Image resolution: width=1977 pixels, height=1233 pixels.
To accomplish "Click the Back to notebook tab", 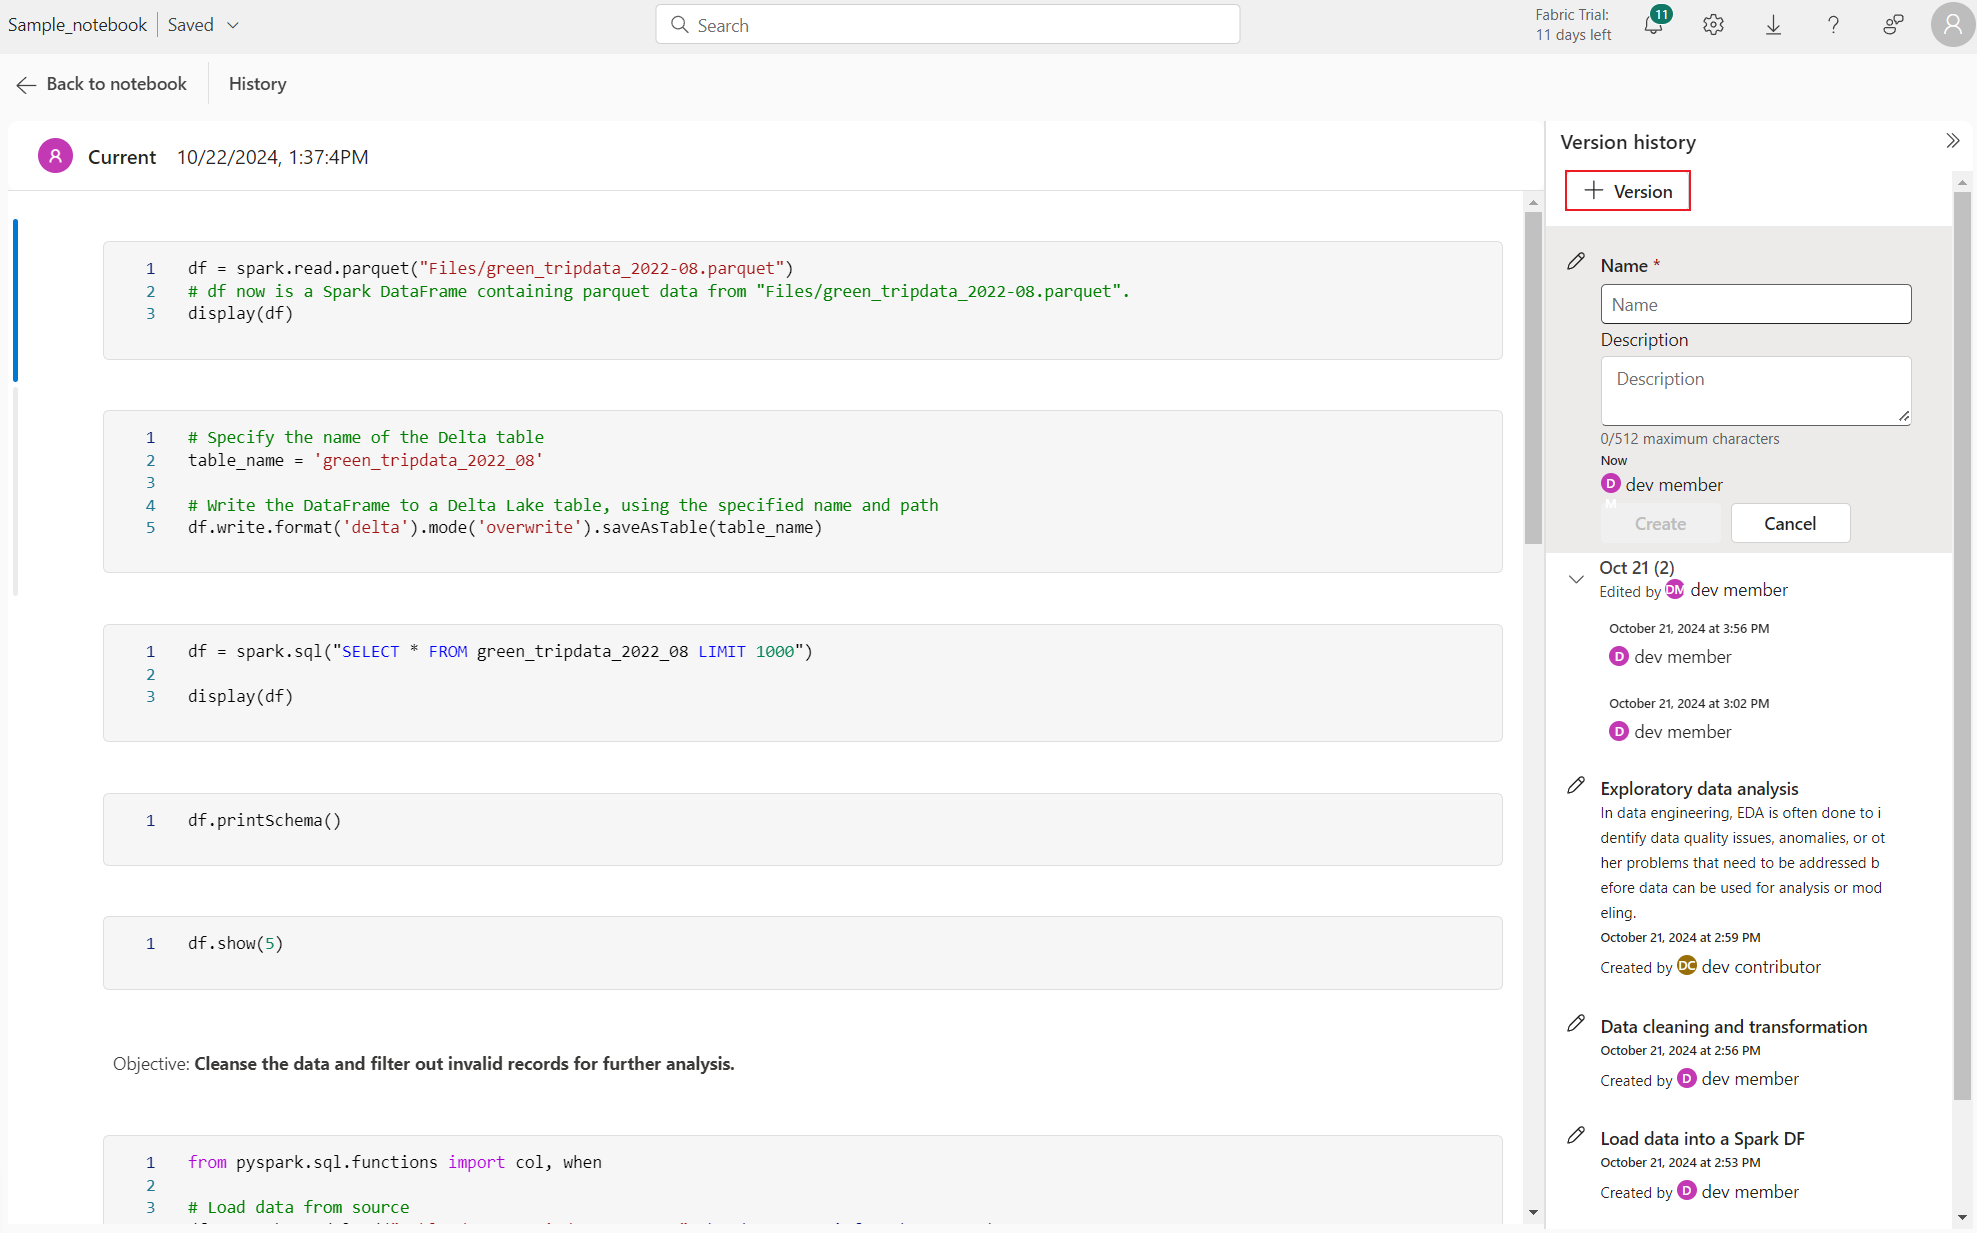I will point(102,84).
